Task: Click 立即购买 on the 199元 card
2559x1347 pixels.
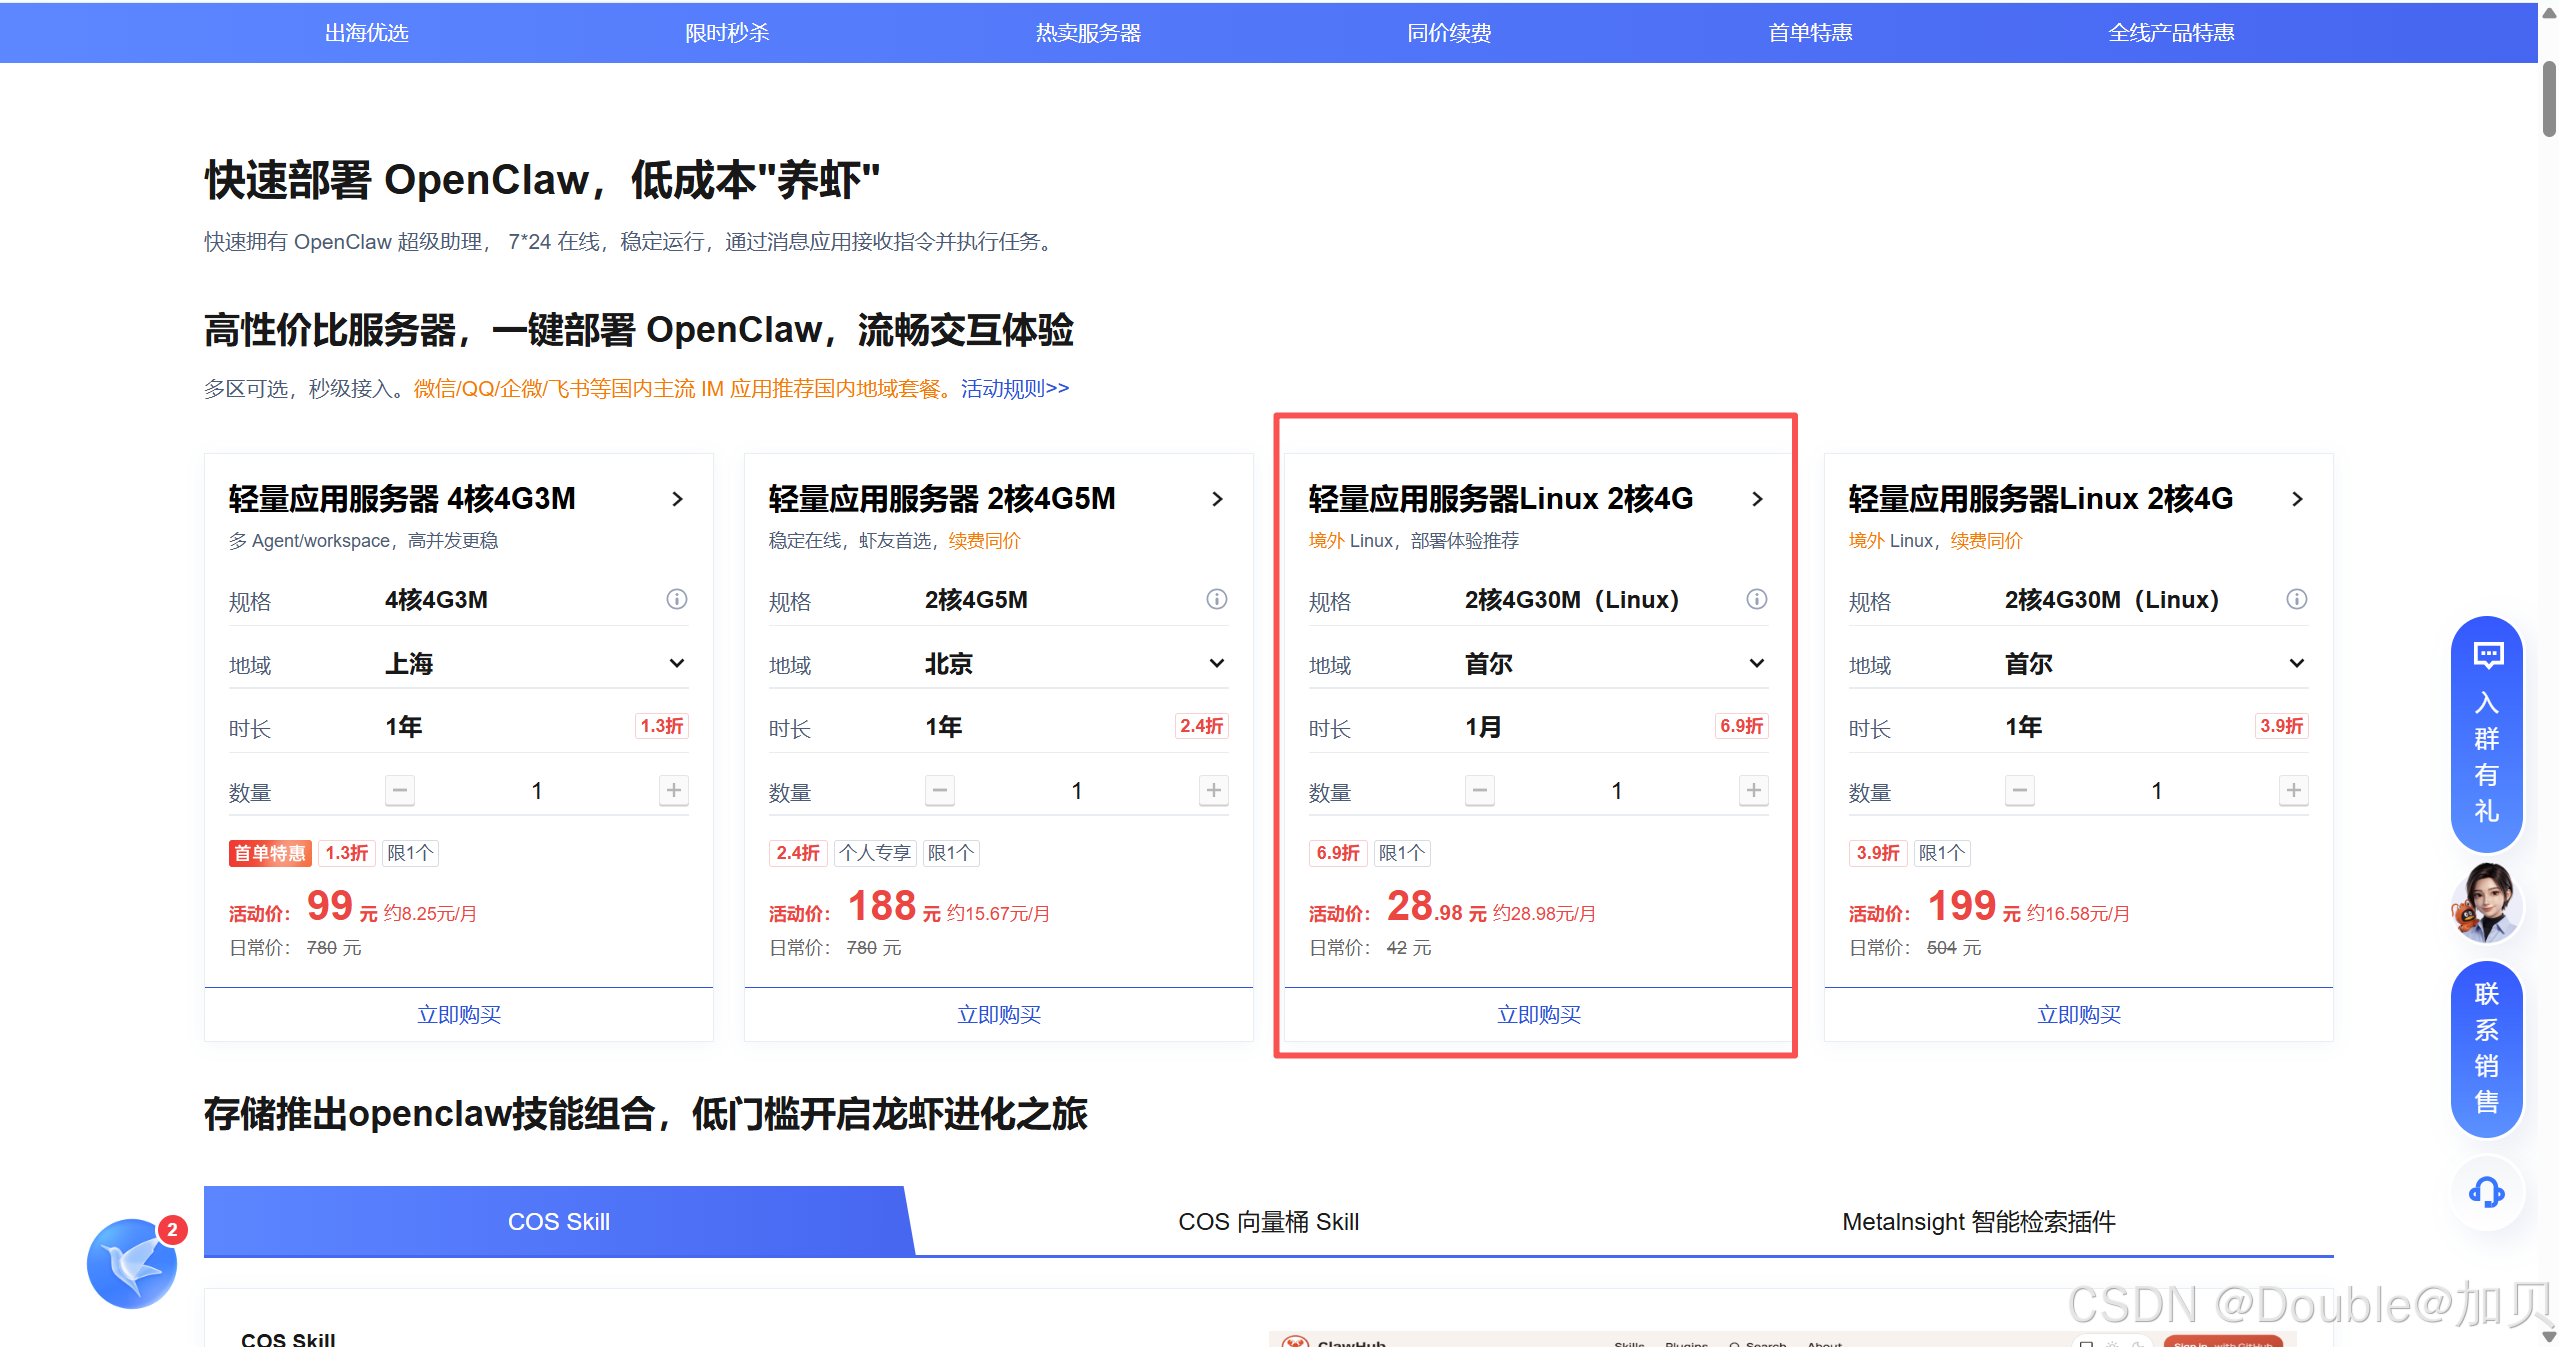Action: point(2079,1014)
